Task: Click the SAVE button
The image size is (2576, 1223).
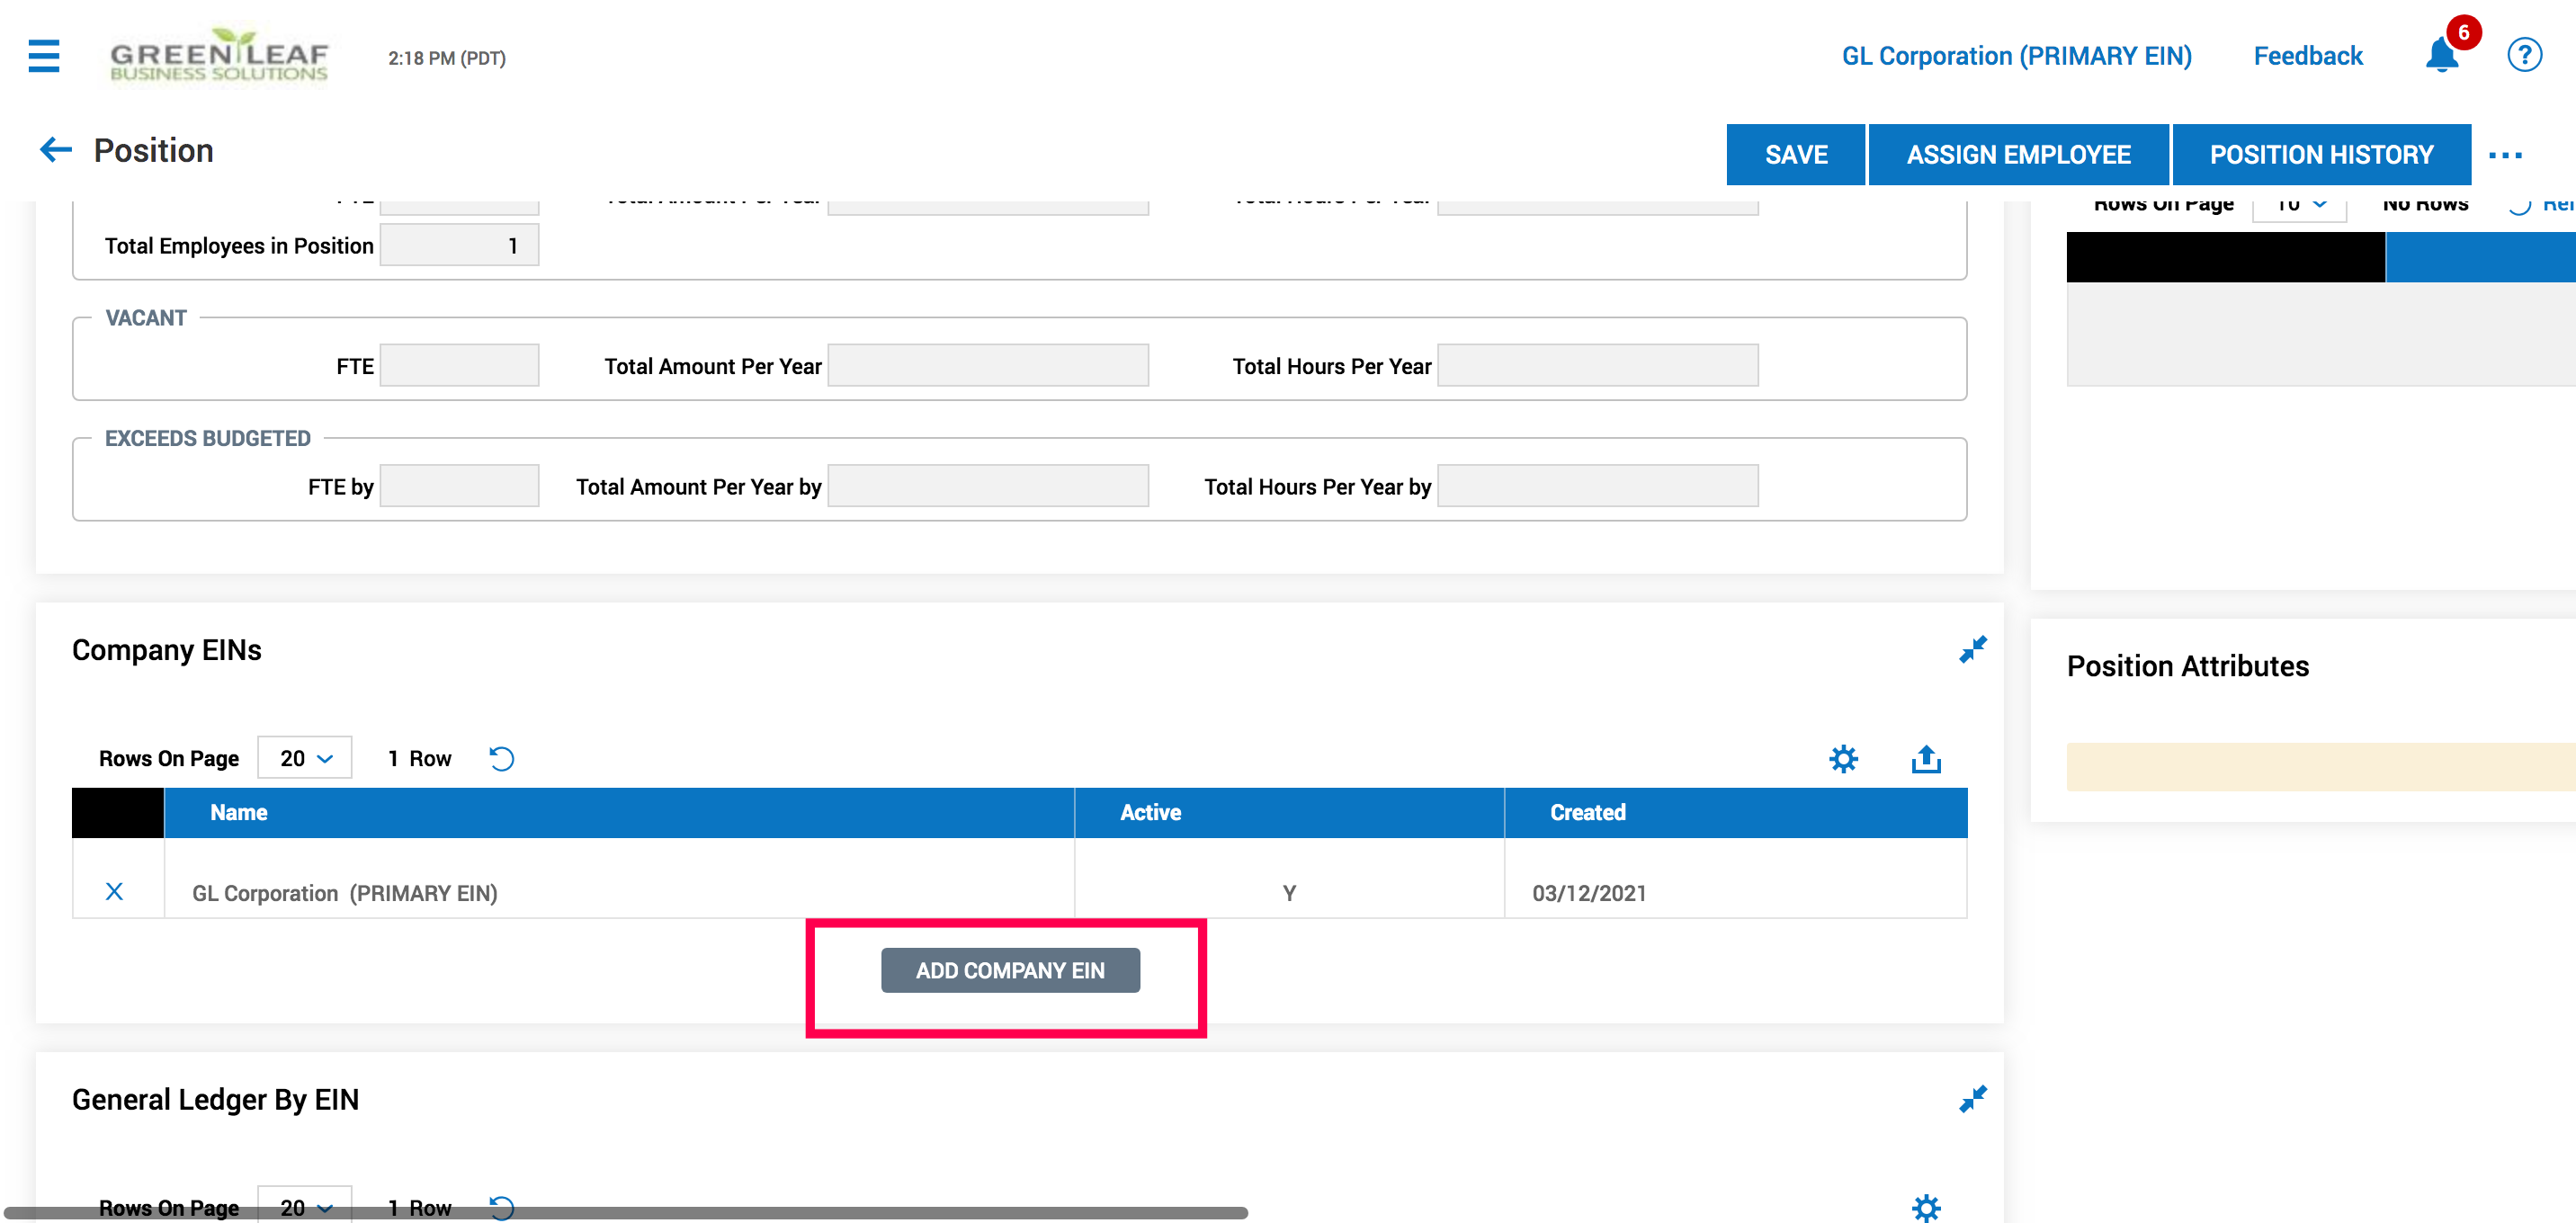Action: 1795,155
